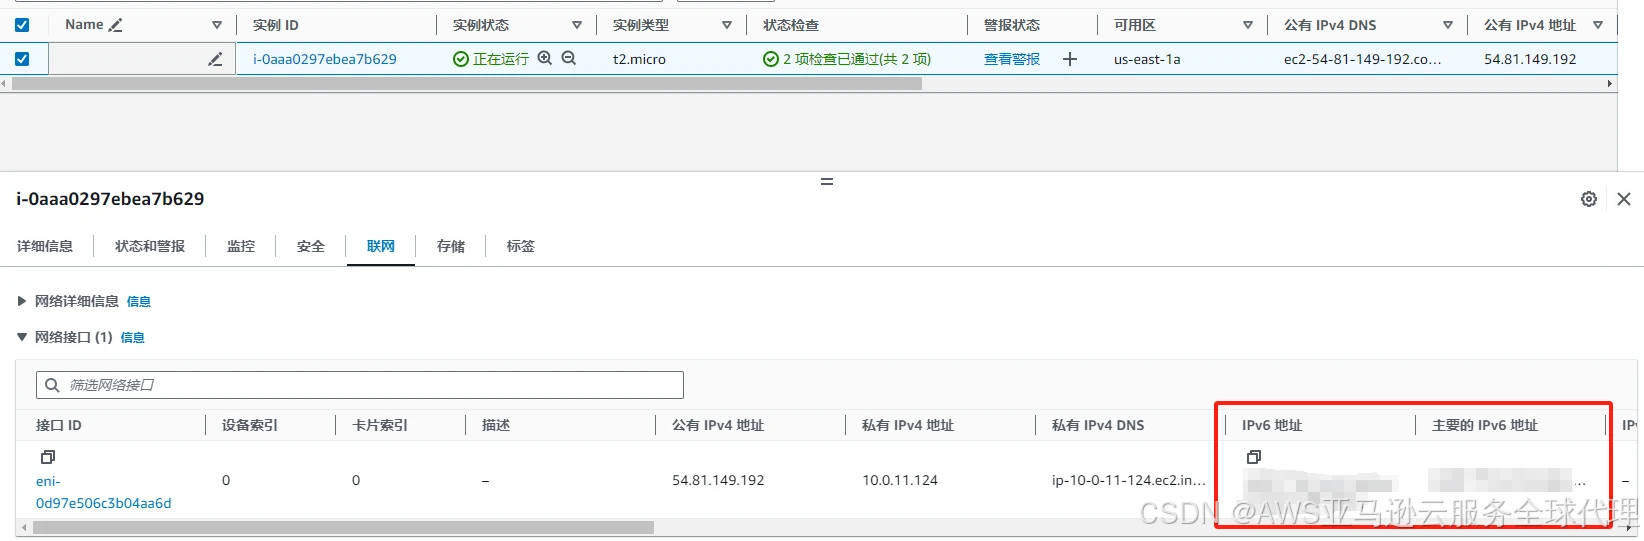This screenshot has height=541, width=1644.
Task: Click the search icon in interface filter
Action: tap(53, 385)
